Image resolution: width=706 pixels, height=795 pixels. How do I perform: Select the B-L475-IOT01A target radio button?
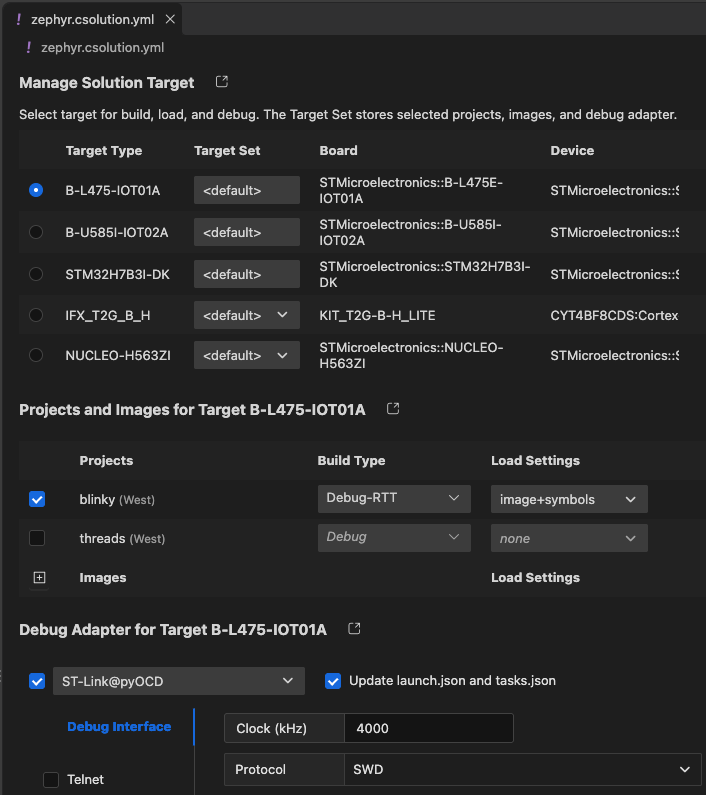[36, 190]
